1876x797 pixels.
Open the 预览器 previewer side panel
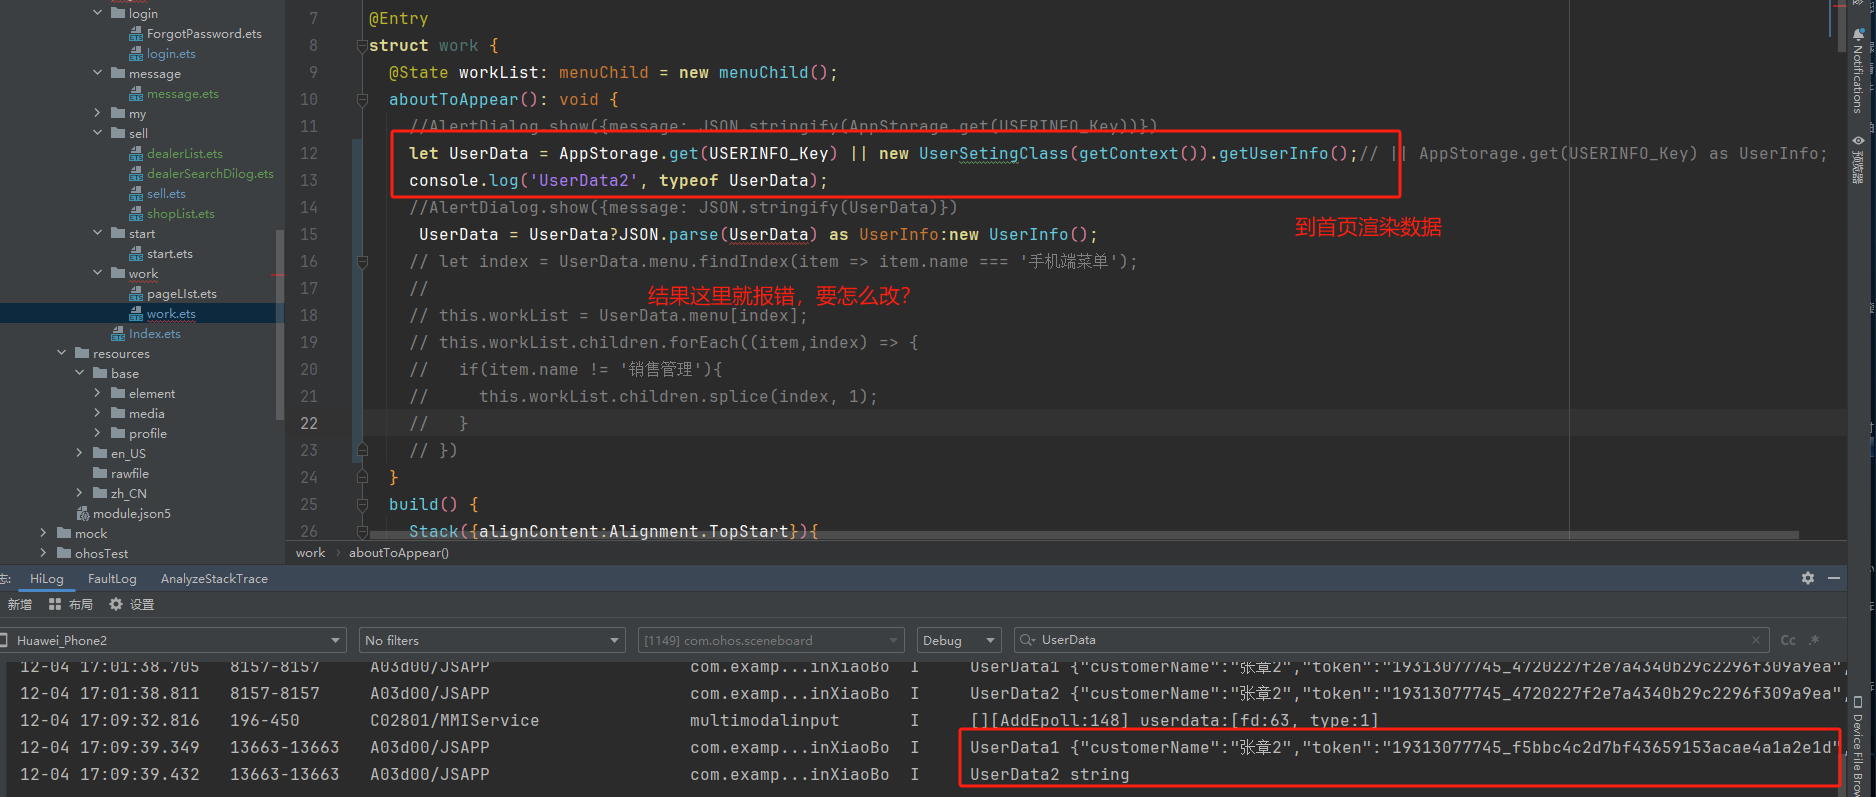(1859, 160)
